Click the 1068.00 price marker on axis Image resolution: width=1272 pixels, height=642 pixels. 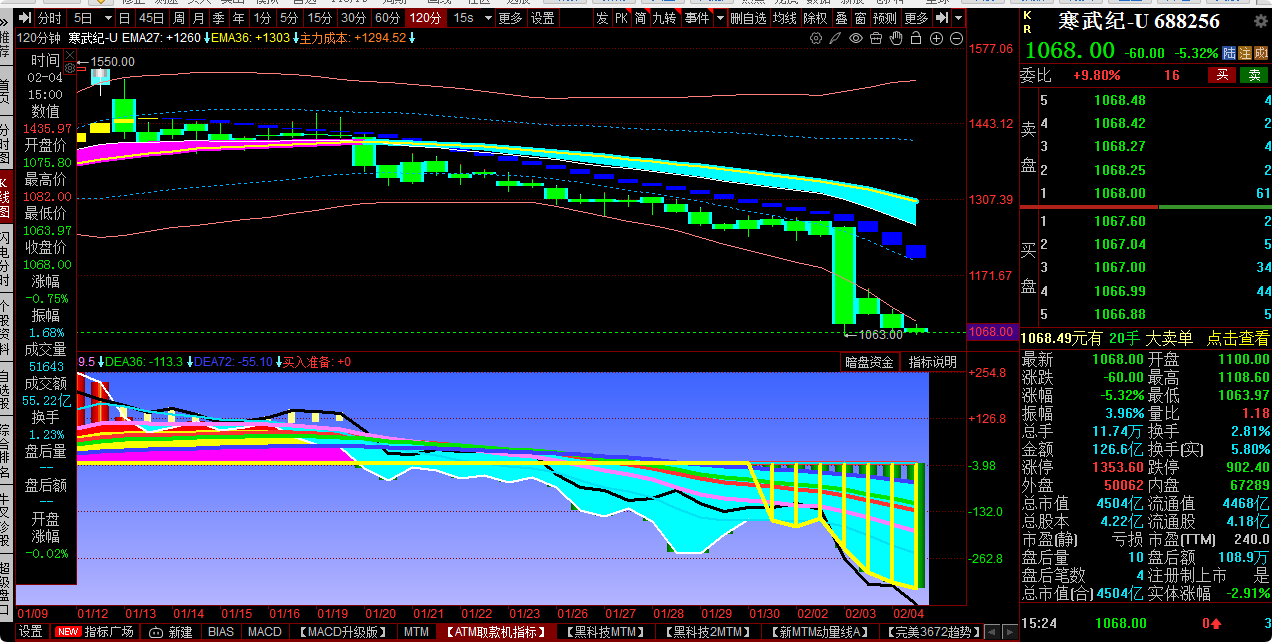(992, 331)
